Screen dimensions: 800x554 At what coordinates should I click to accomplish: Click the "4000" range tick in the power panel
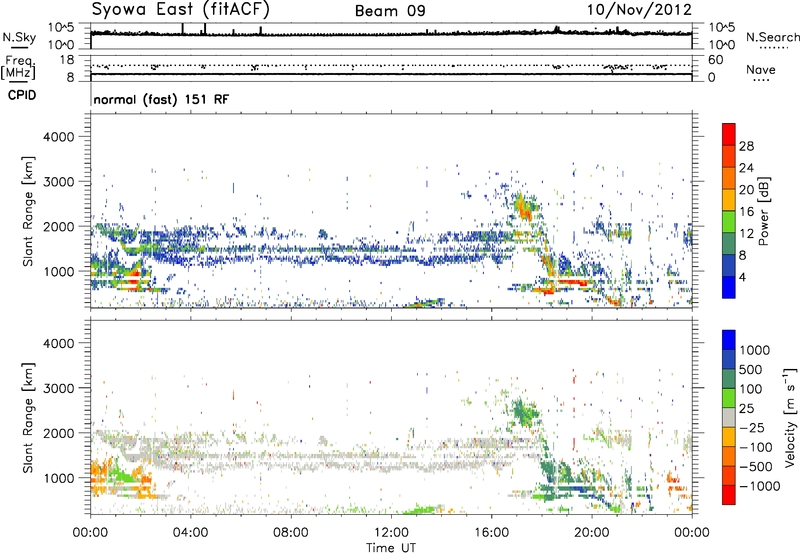coord(58,137)
